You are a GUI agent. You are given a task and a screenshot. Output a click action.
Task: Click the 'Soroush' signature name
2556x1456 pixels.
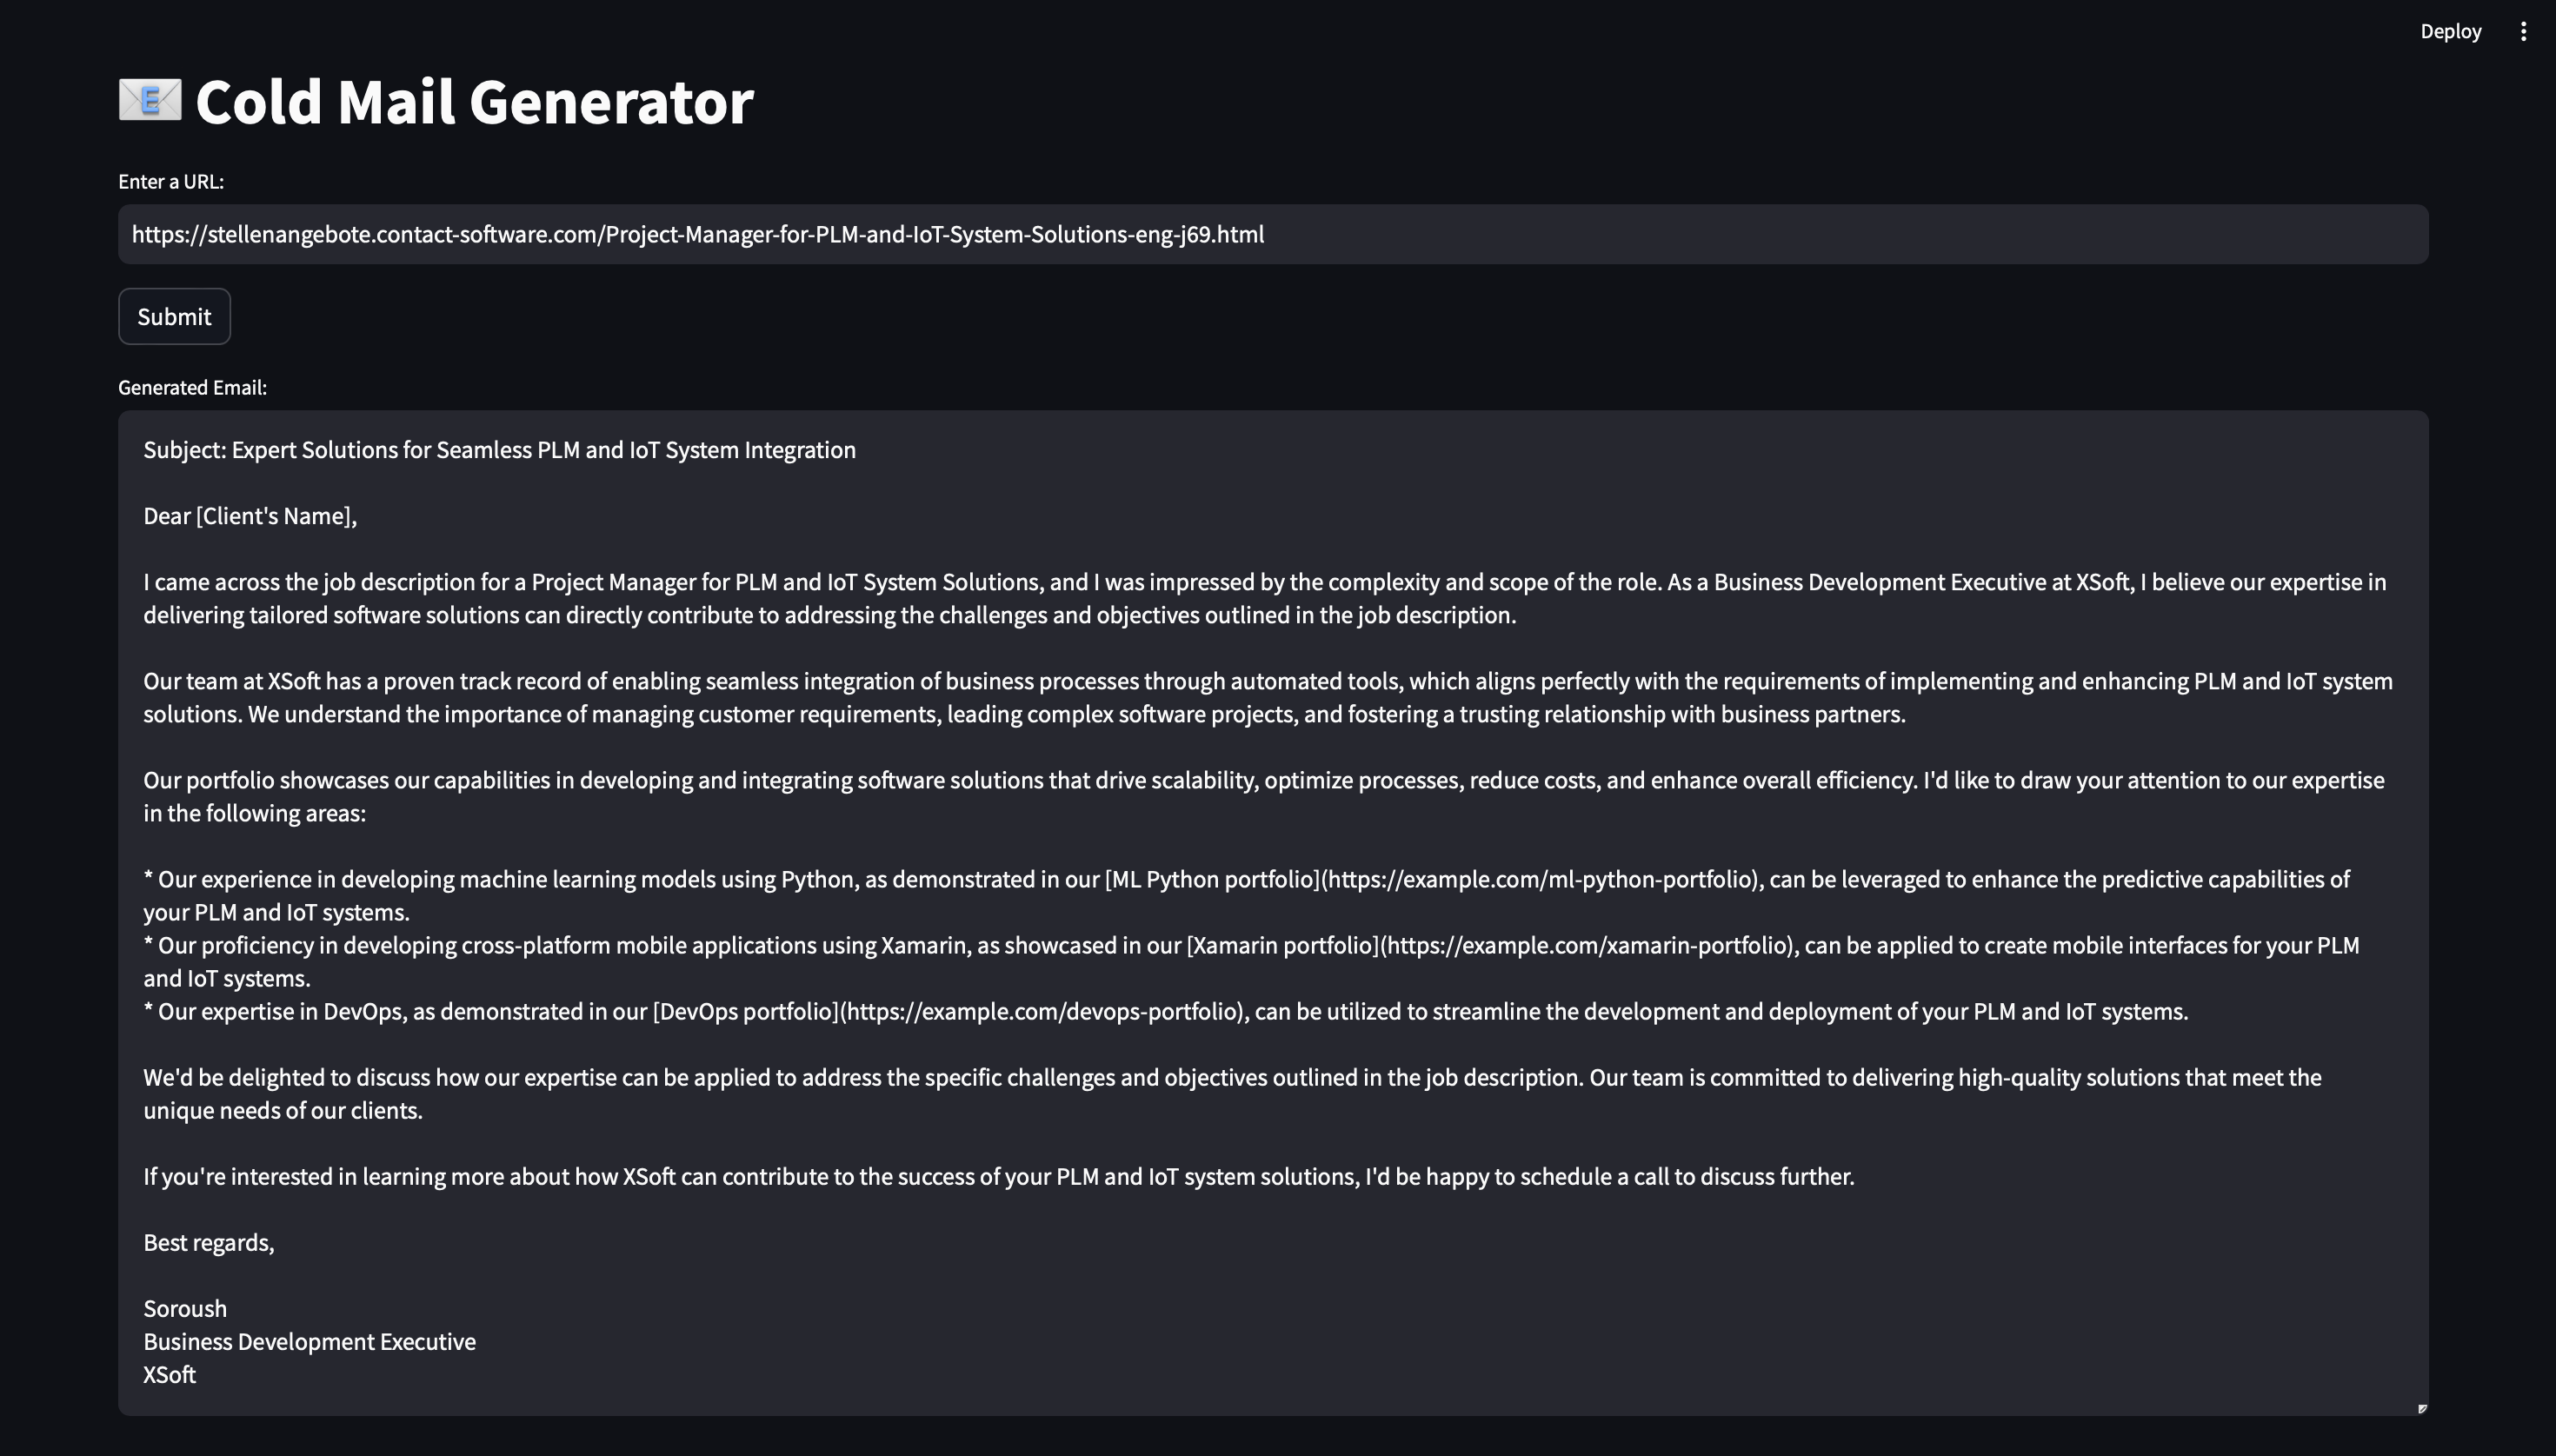[x=185, y=1308]
